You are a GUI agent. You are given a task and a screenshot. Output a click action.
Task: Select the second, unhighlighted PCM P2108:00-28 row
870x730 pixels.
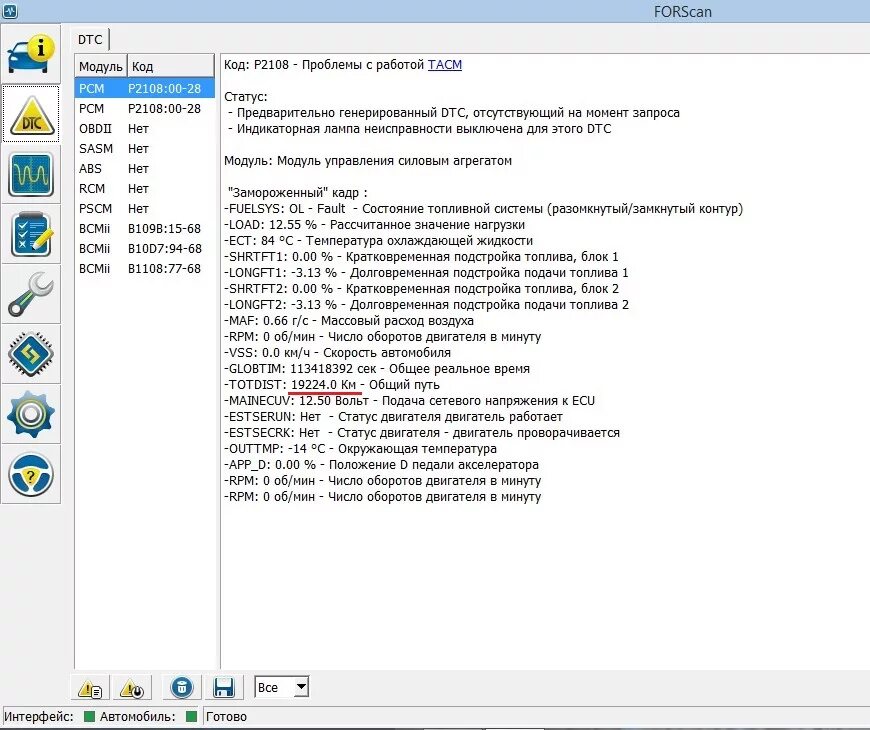click(x=144, y=108)
